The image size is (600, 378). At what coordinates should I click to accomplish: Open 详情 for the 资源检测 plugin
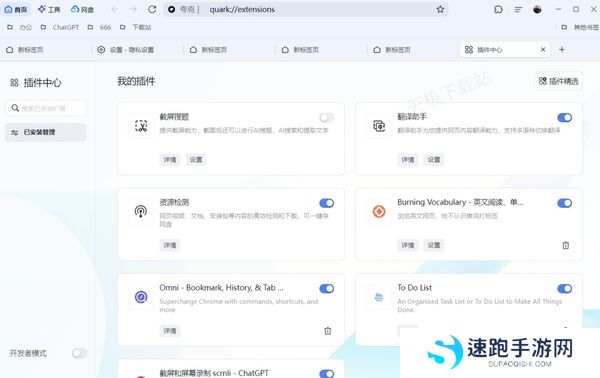point(170,245)
